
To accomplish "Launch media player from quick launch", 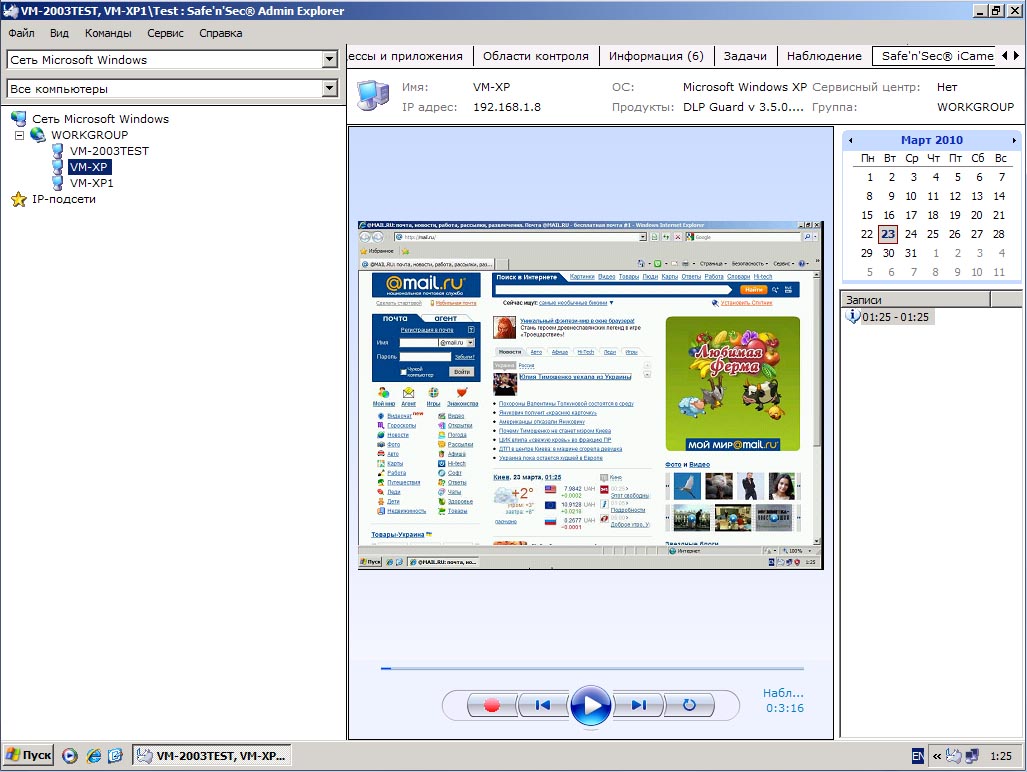I will pyautogui.click(x=69, y=756).
